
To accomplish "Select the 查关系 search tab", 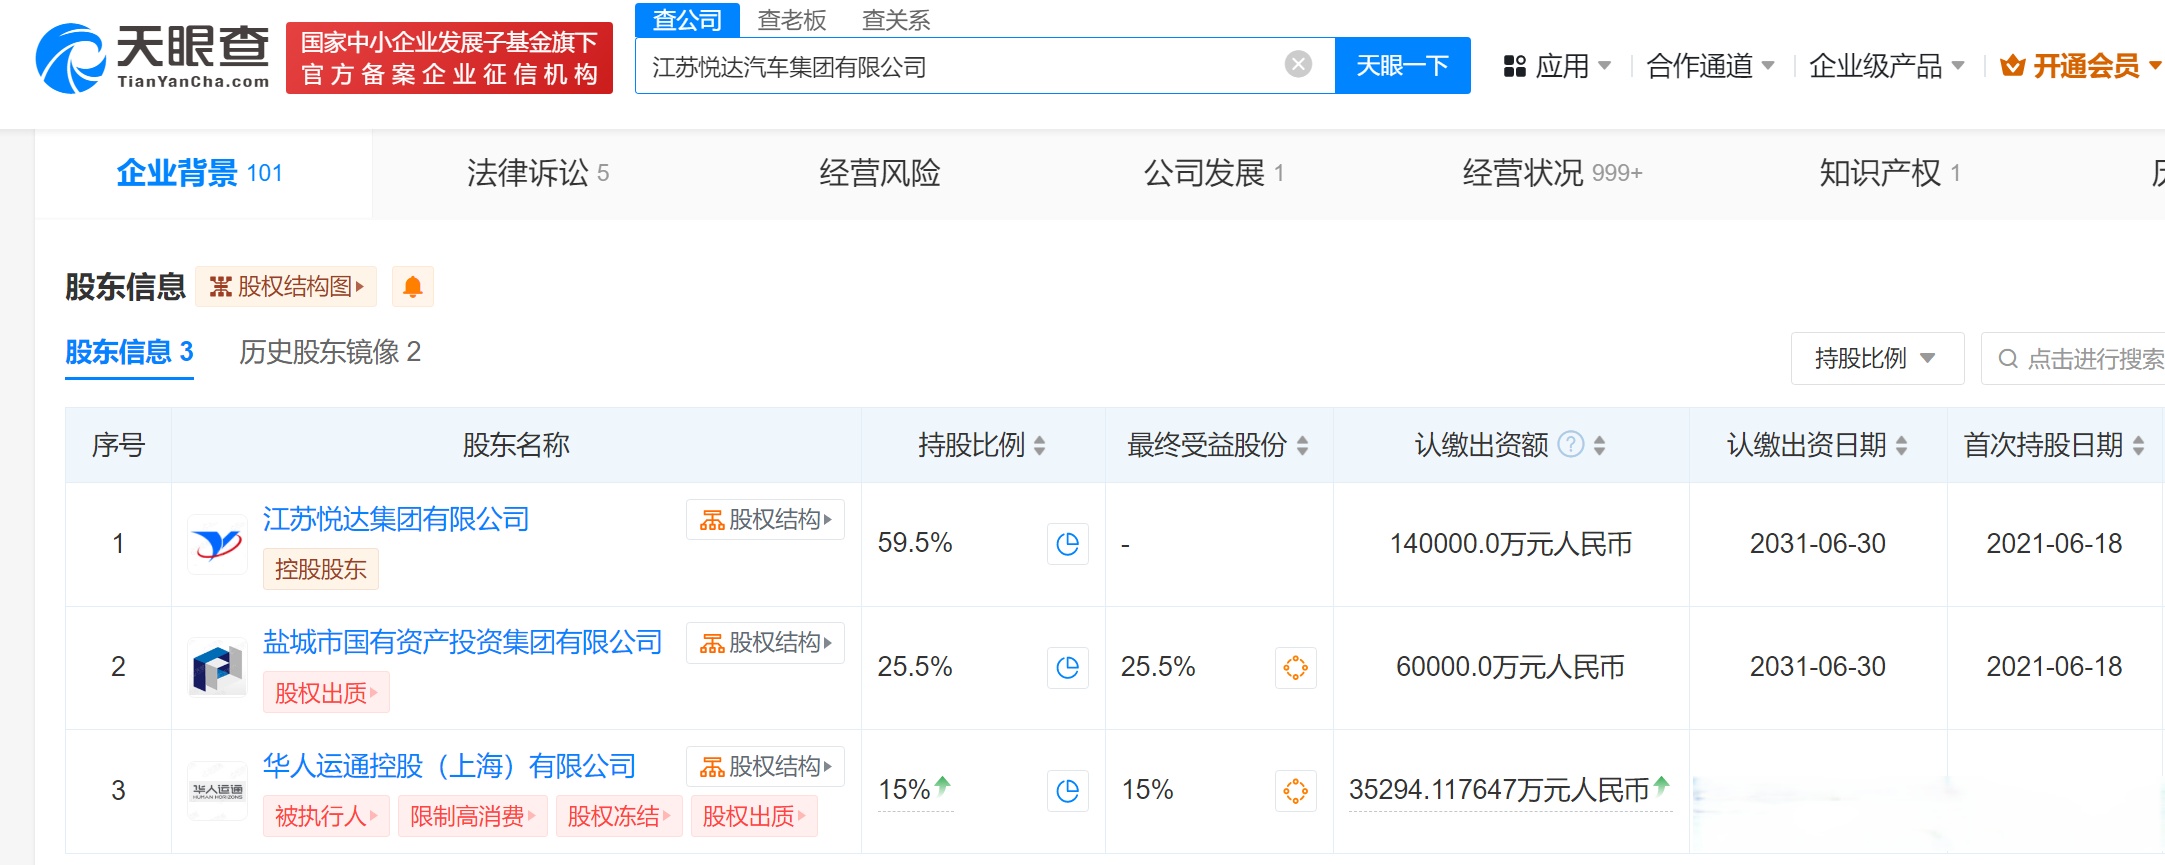I will coord(896,20).
